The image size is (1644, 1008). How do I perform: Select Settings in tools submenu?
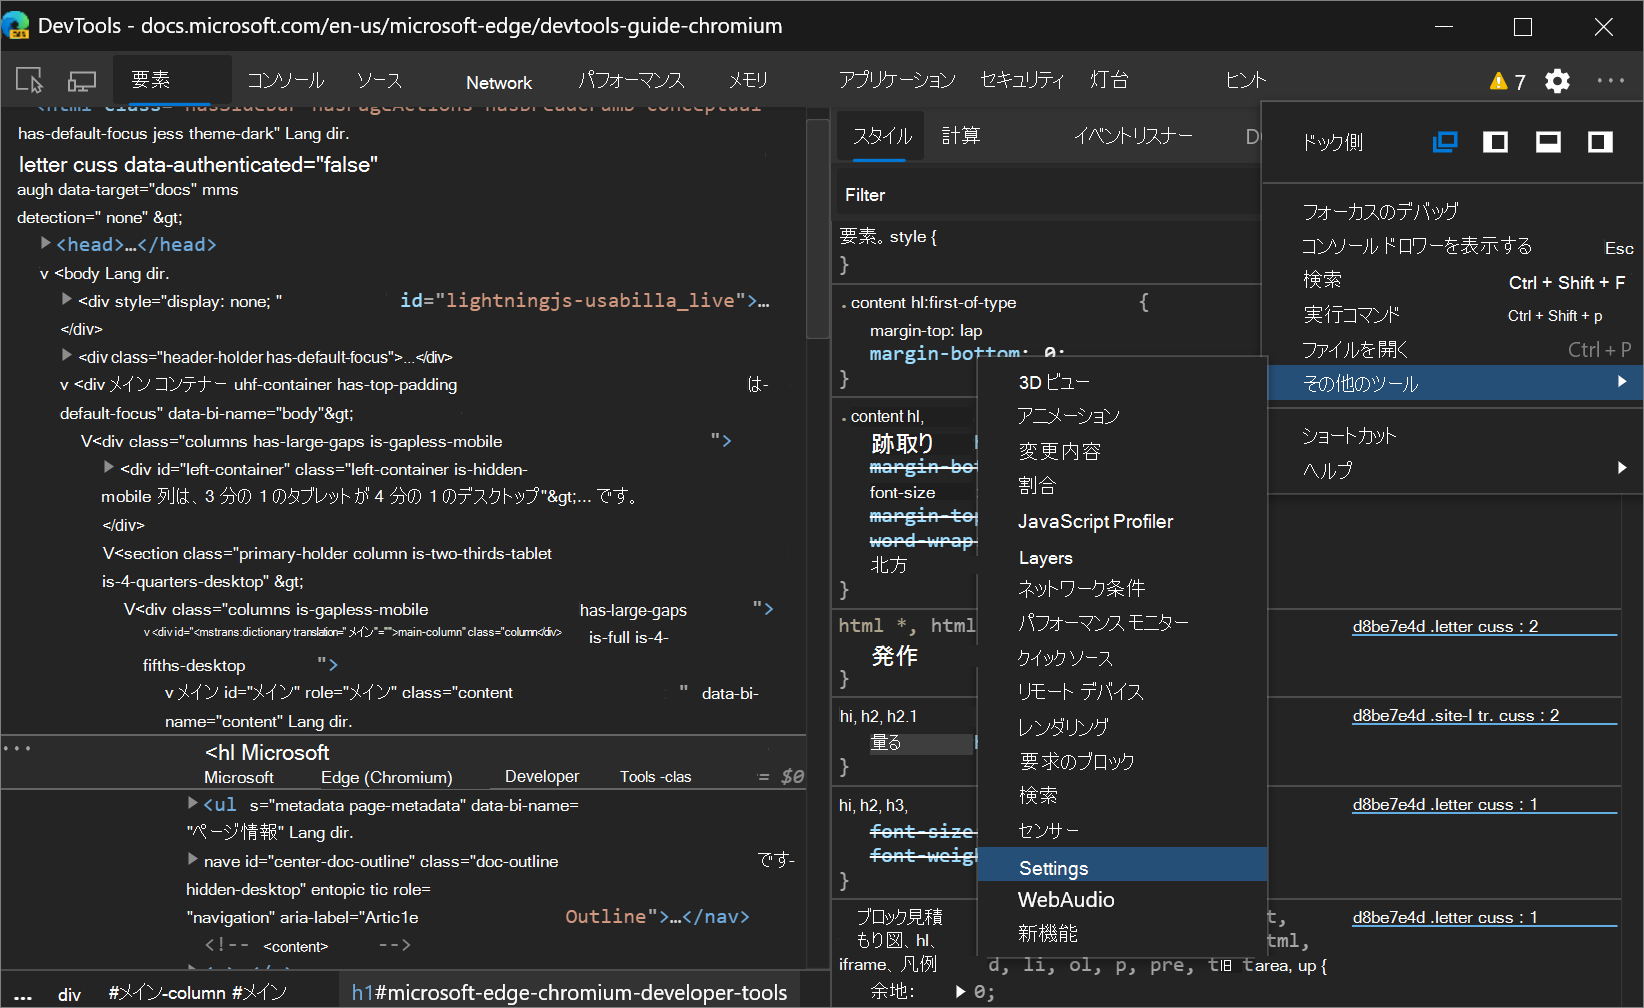pyautogui.click(x=1122, y=866)
